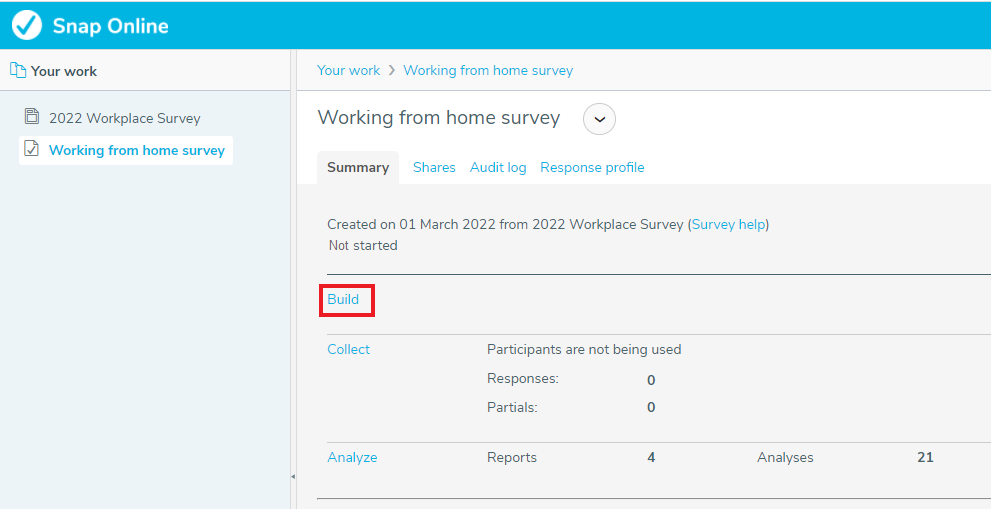Open the Survey help link

pyautogui.click(x=729, y=224)
